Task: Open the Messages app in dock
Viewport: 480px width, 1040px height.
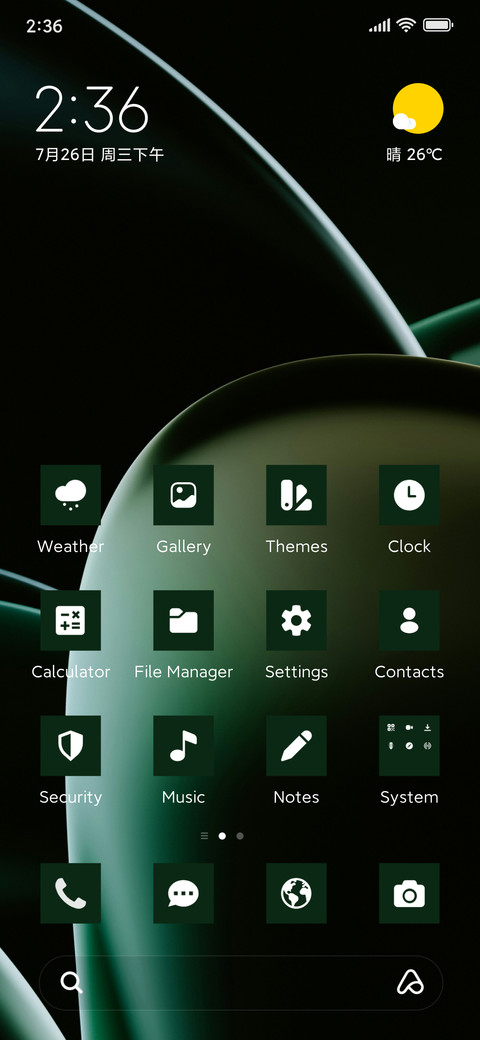Action: (184, 893)
